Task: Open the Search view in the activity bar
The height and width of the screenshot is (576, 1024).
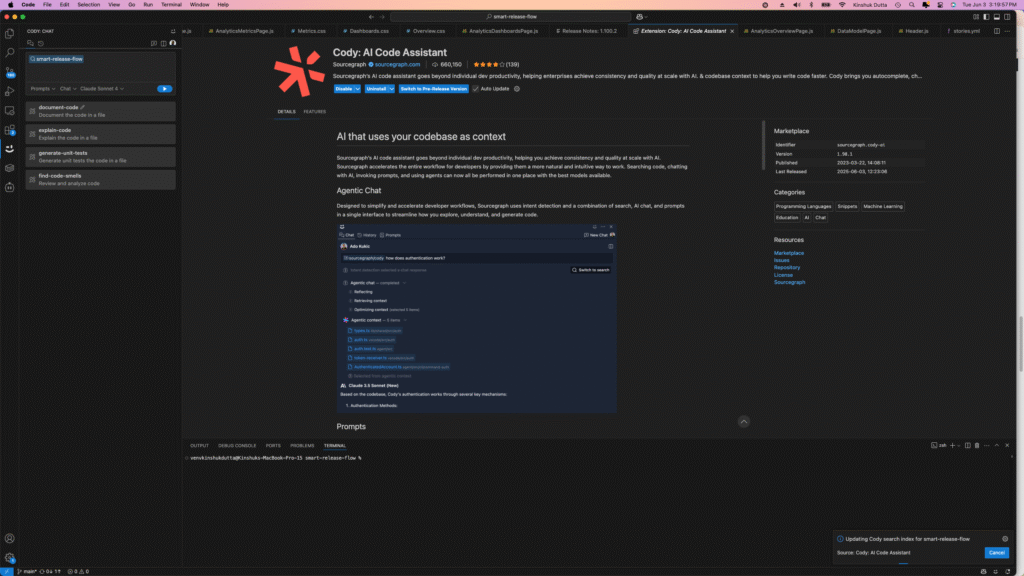Action: click(10, 52)
